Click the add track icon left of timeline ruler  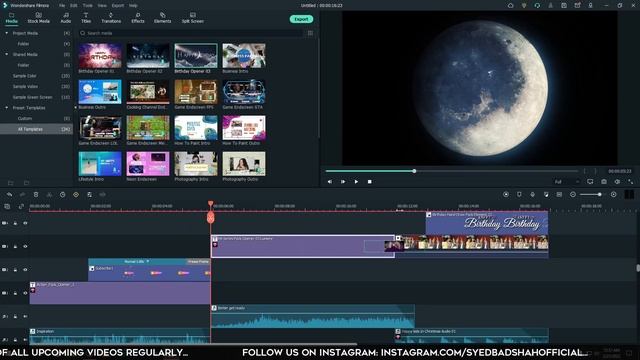[7, 207]
